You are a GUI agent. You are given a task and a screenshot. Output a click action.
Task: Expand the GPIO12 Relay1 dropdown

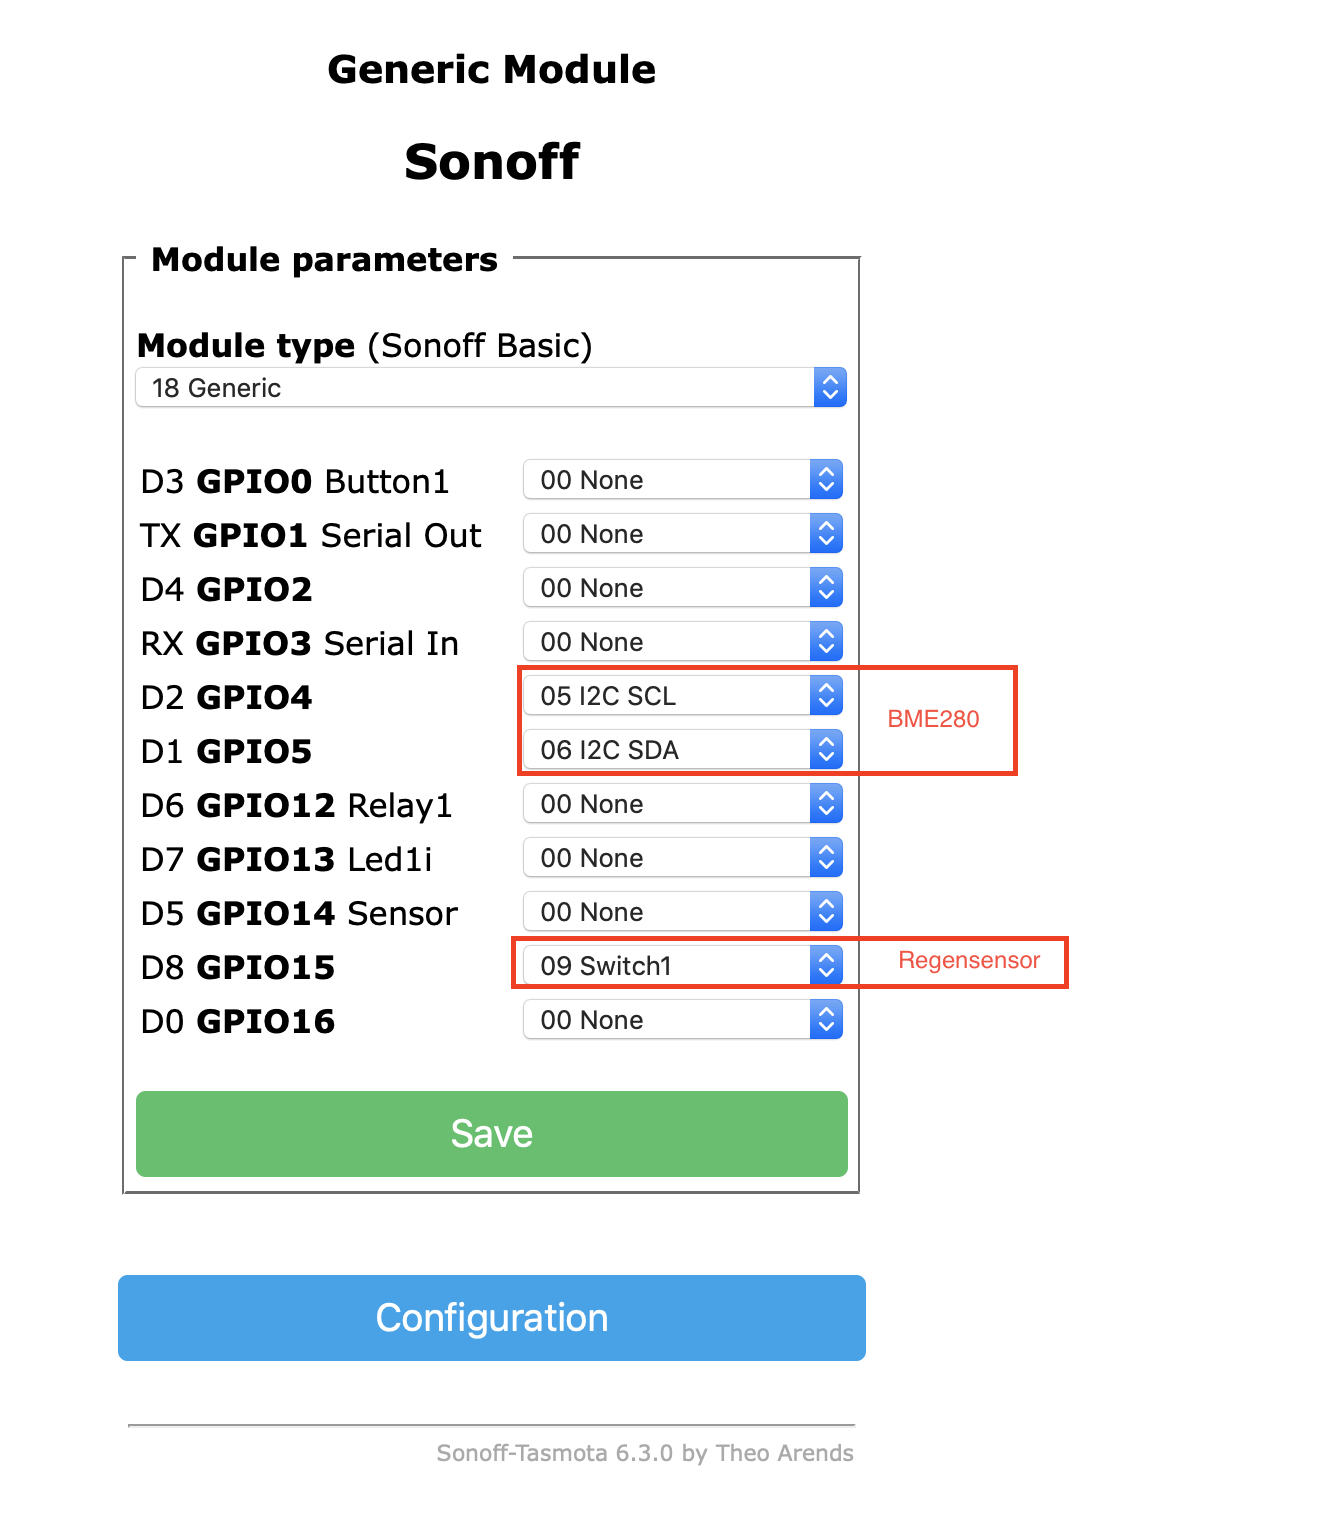pos(683,803)
